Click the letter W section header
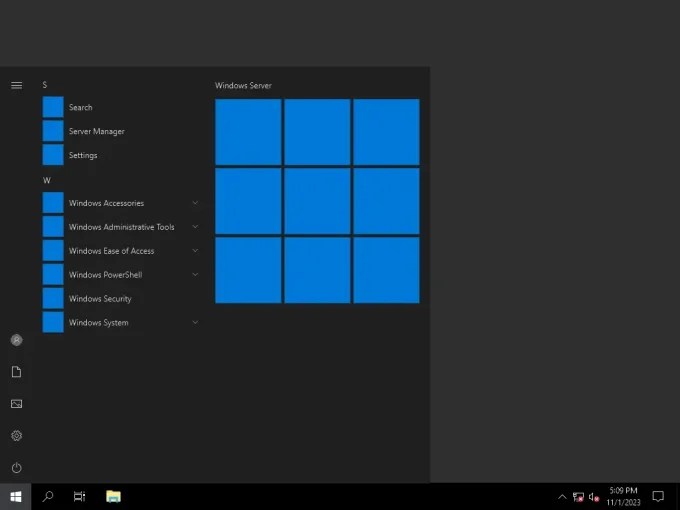 click(x=46, y=180)
